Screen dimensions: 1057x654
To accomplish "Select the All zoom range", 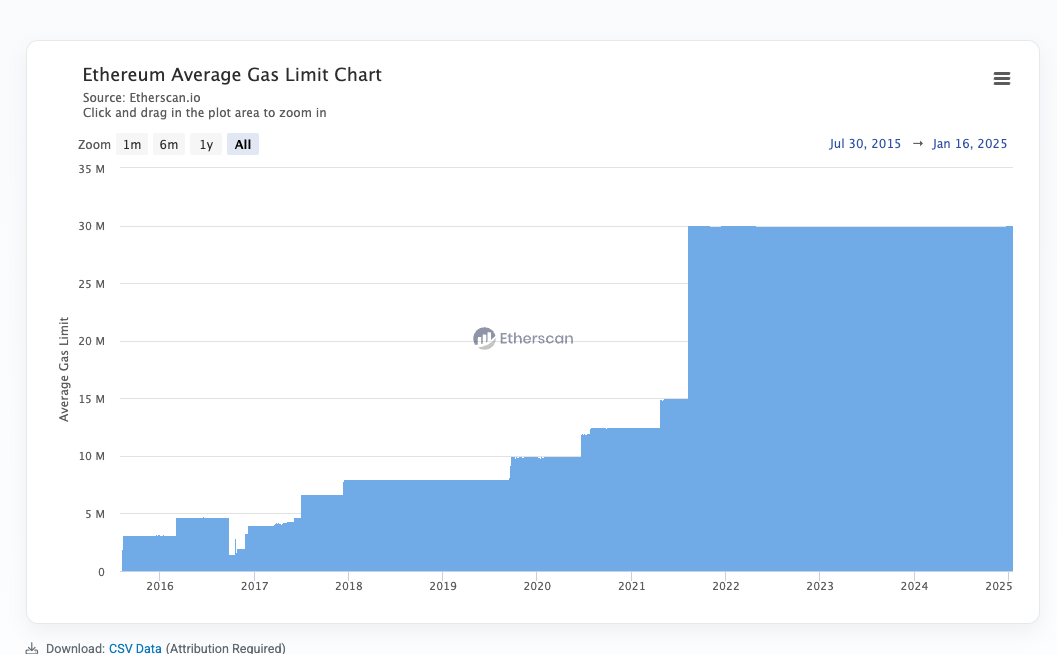I will pos(243,144).
